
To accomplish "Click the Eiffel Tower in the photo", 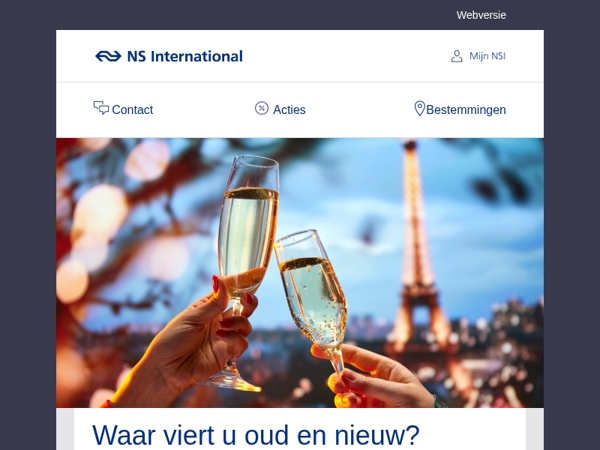I will click(x=417, y=253).
